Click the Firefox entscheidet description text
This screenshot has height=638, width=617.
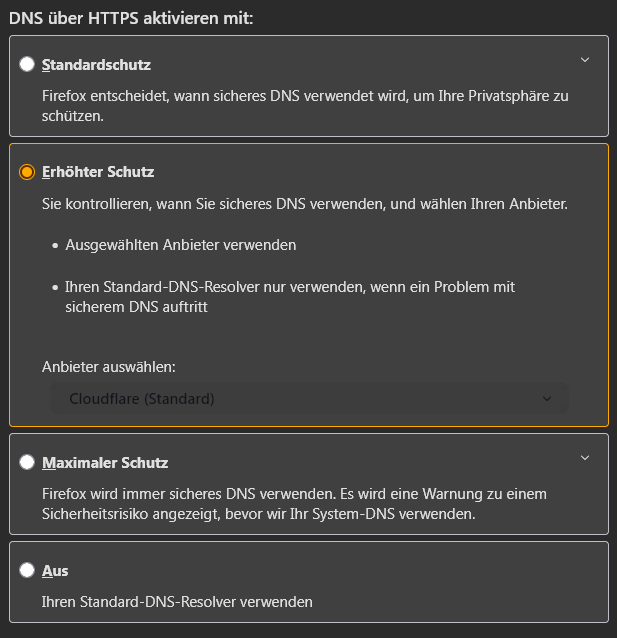coord(305,106)
